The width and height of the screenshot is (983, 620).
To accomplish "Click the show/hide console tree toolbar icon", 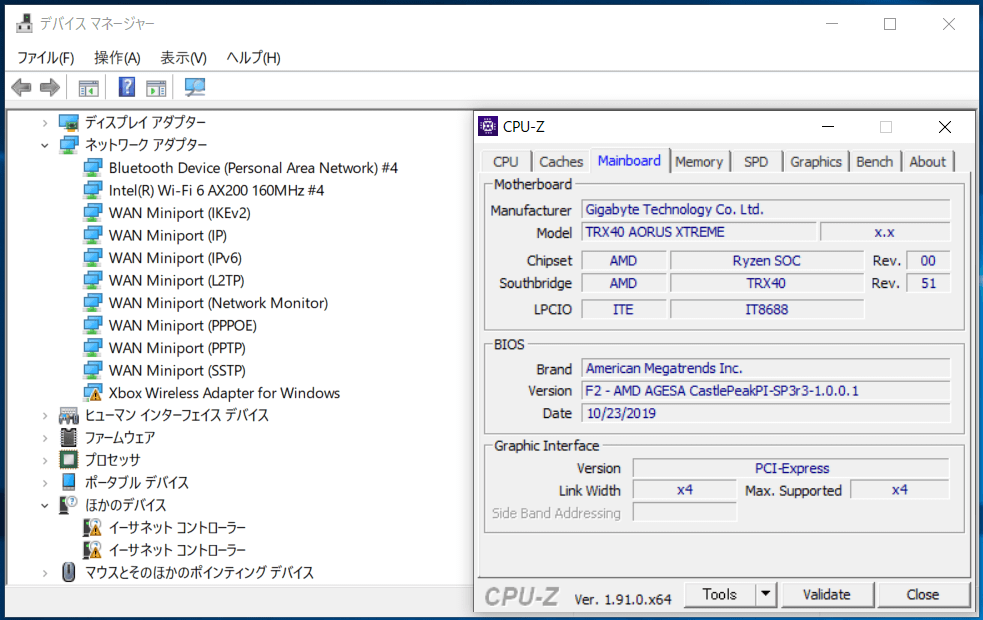I will coord(88,88).
